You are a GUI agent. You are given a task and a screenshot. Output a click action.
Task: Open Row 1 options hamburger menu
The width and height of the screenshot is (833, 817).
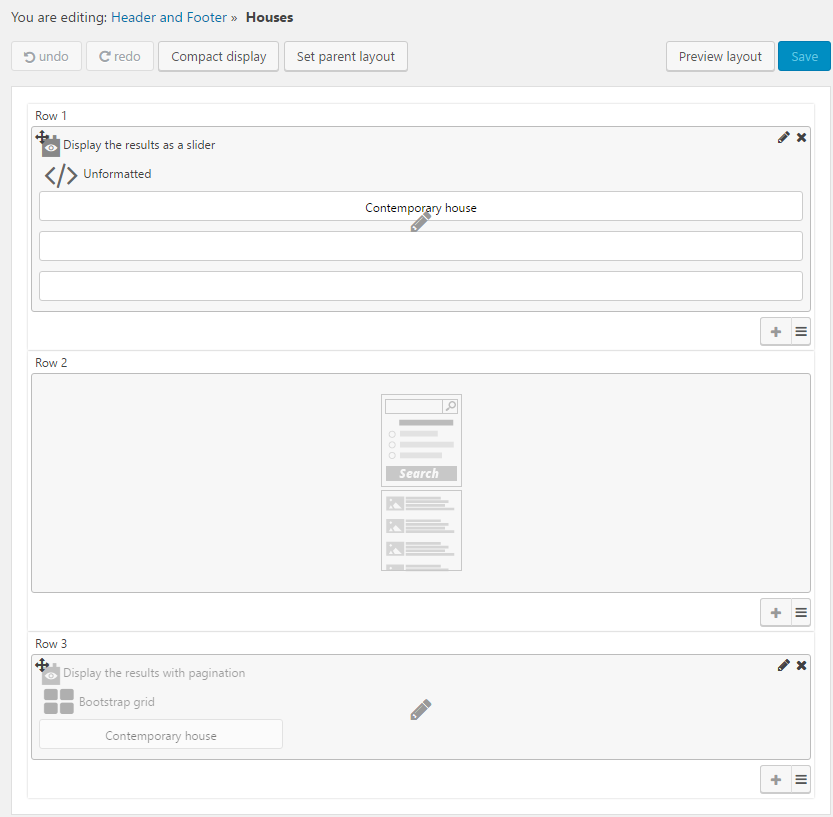801,332
